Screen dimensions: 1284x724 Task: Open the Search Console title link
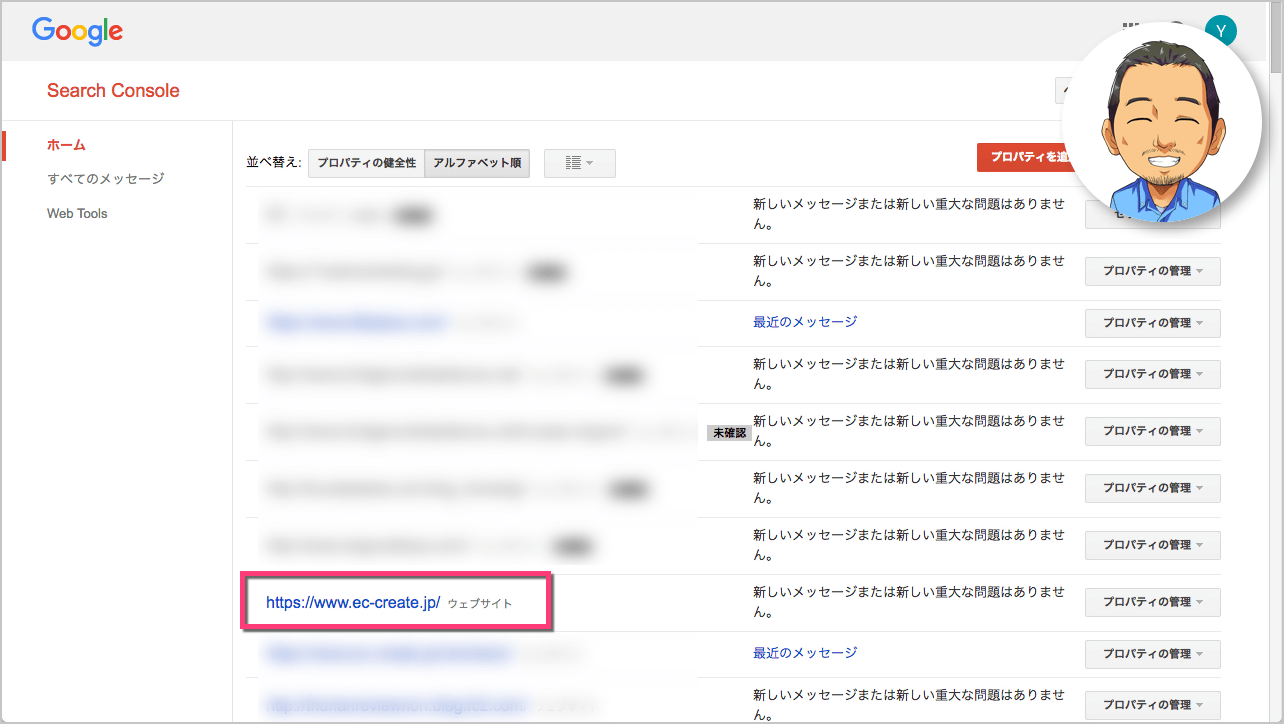[x=113, y=91]
